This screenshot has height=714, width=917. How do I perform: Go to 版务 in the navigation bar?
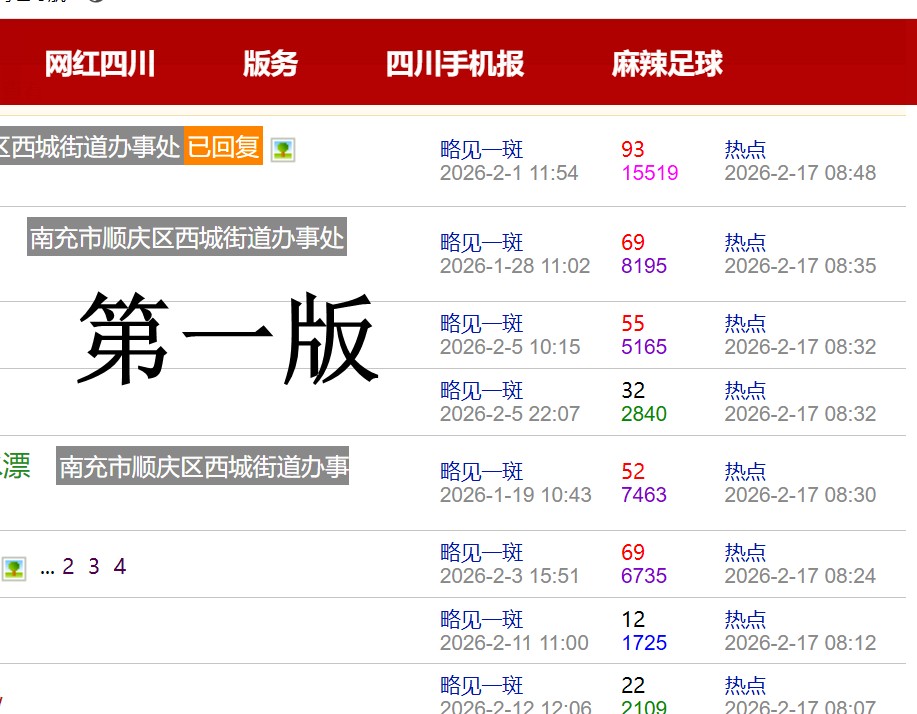coord(270,64)
